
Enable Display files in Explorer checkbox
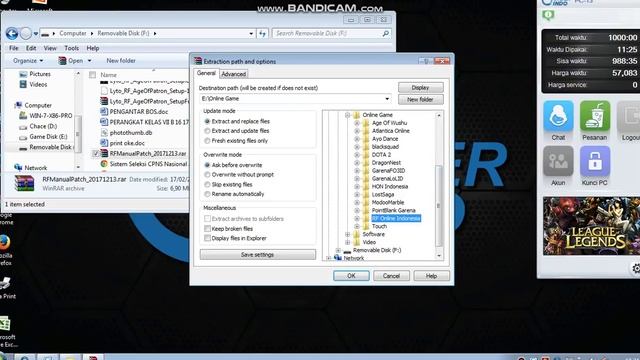[207, 238]
